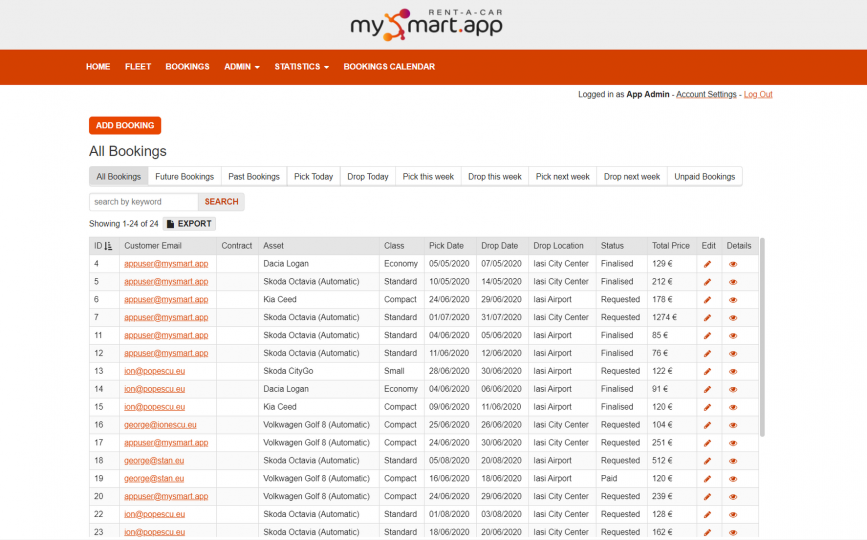View details eye icon for booking 18
Screen dimensions: 867x540
coord(733,461)
